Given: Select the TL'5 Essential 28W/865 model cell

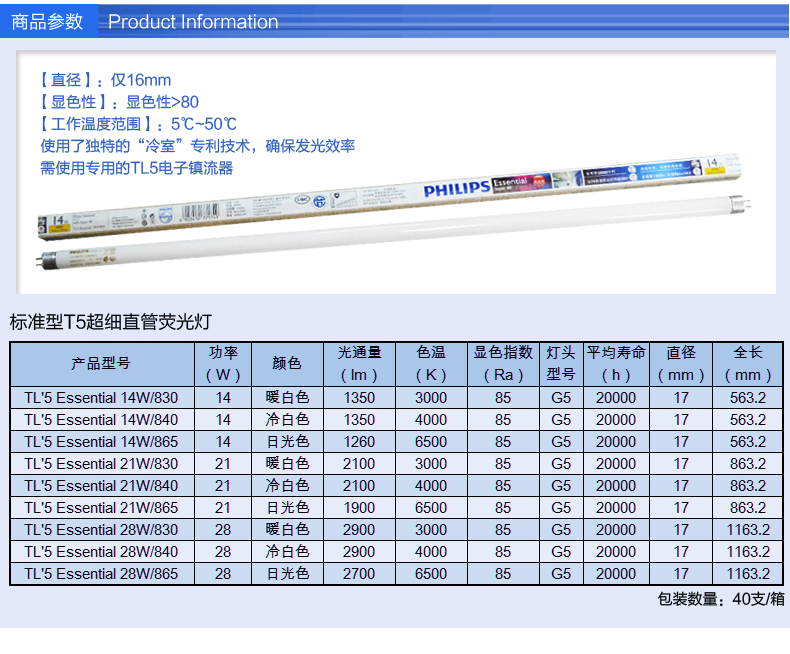Looking at the screenshot, I should pos(101,574).
